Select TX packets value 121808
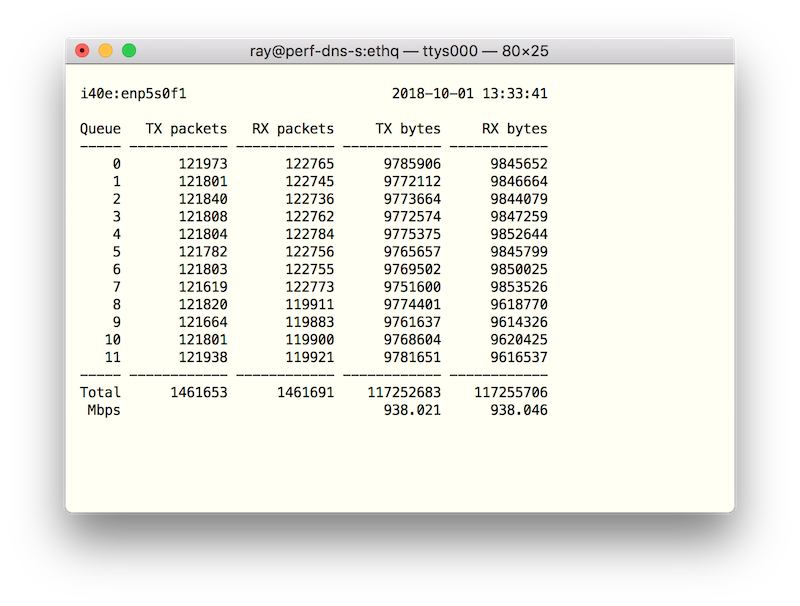Viewport: 800px width, 606px height. pos(203,217)
